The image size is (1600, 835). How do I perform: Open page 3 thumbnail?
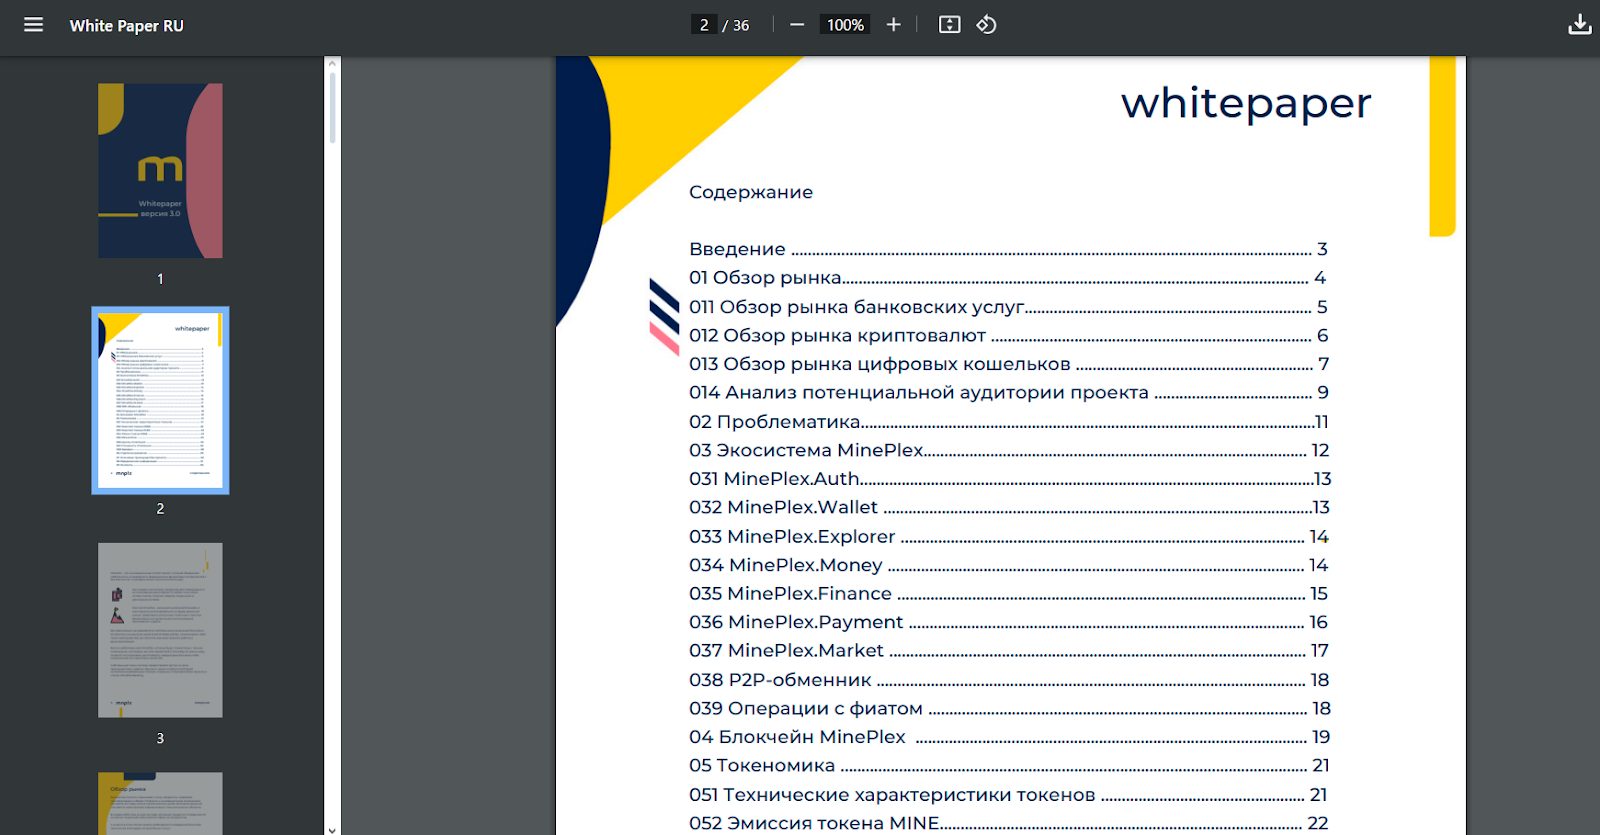pyautogui.click(x=160, y=630)
